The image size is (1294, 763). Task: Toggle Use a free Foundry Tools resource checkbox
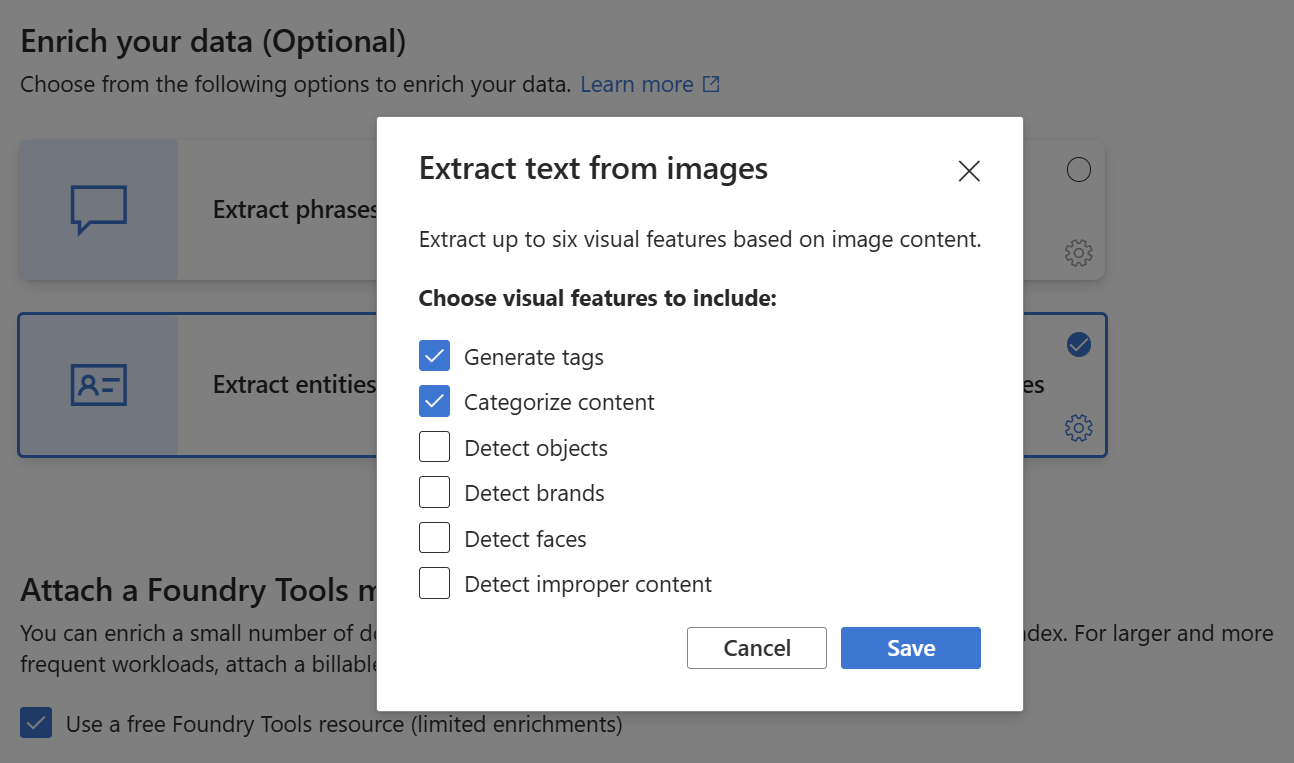[36, 723]
